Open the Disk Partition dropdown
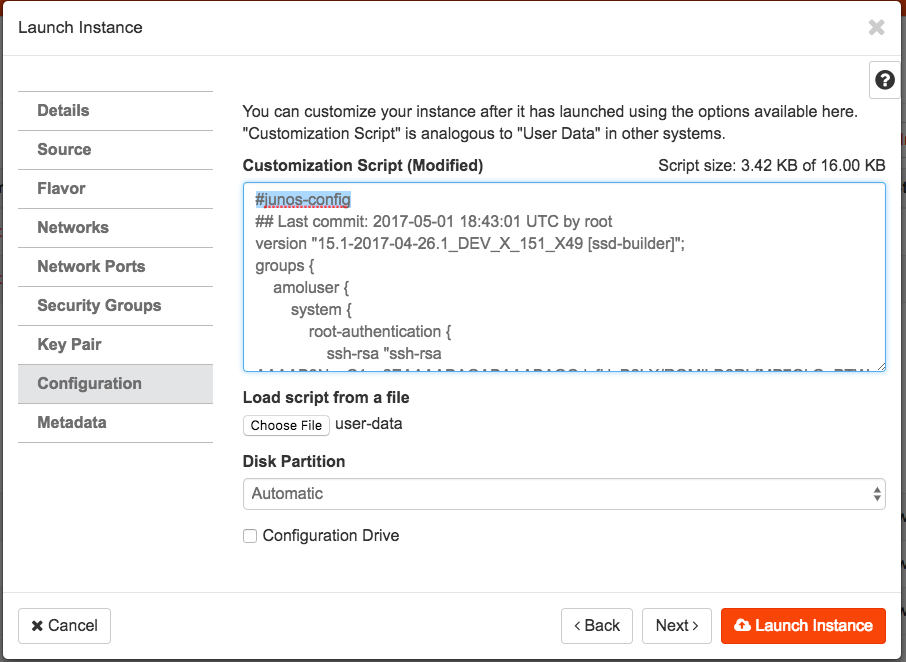 [x=564, y=494]
